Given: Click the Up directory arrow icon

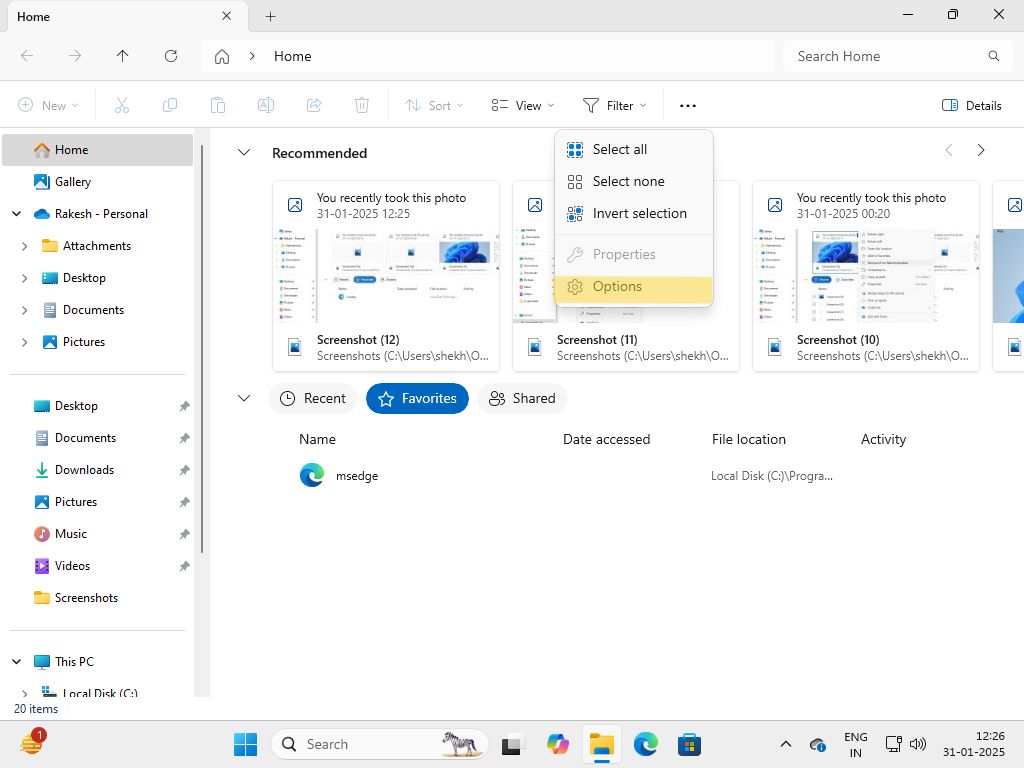Looking at the screenshot, I should click(123, 56).
